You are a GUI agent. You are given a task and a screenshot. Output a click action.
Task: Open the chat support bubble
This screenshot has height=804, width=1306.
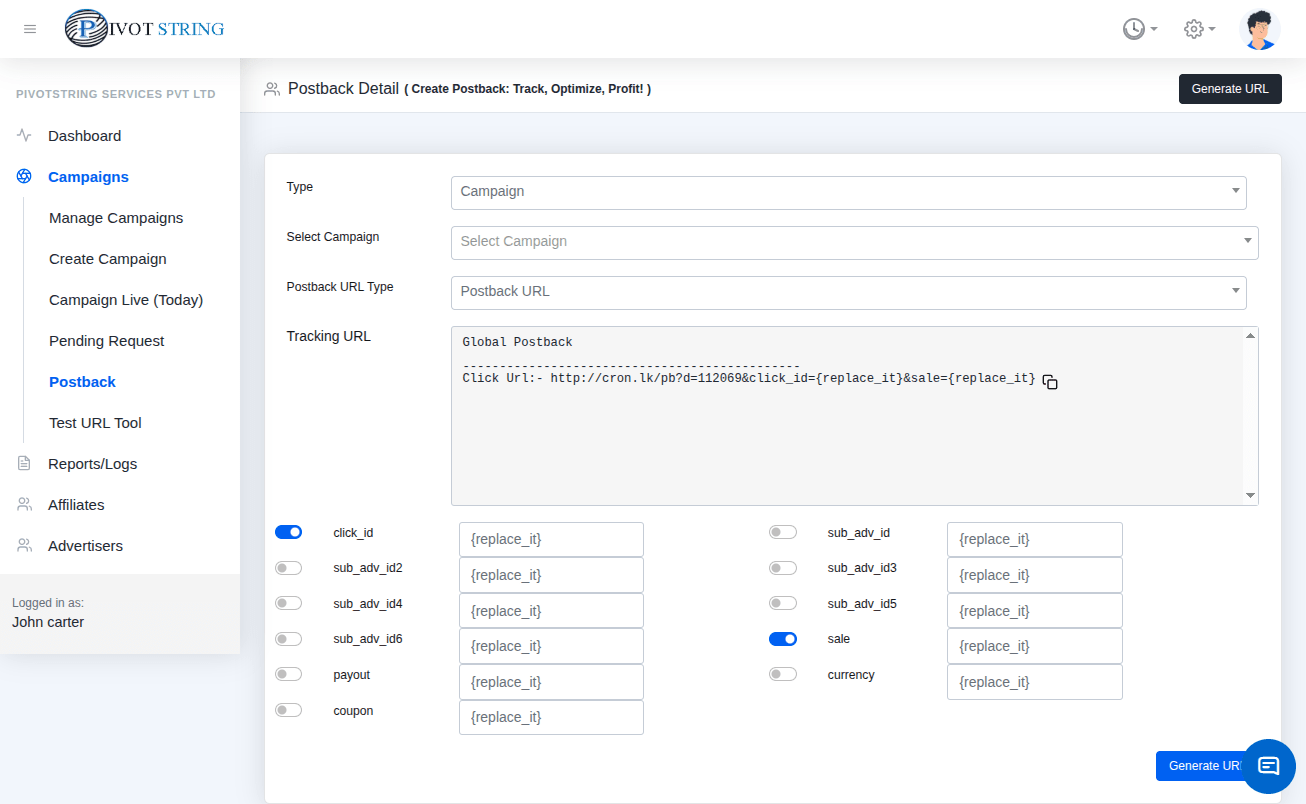1268,766
